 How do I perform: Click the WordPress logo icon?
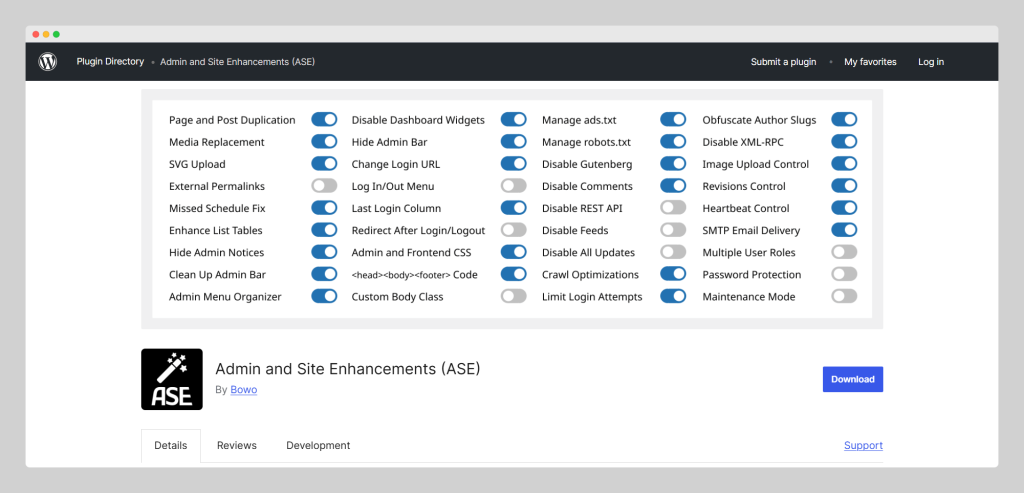coord(48,61)
